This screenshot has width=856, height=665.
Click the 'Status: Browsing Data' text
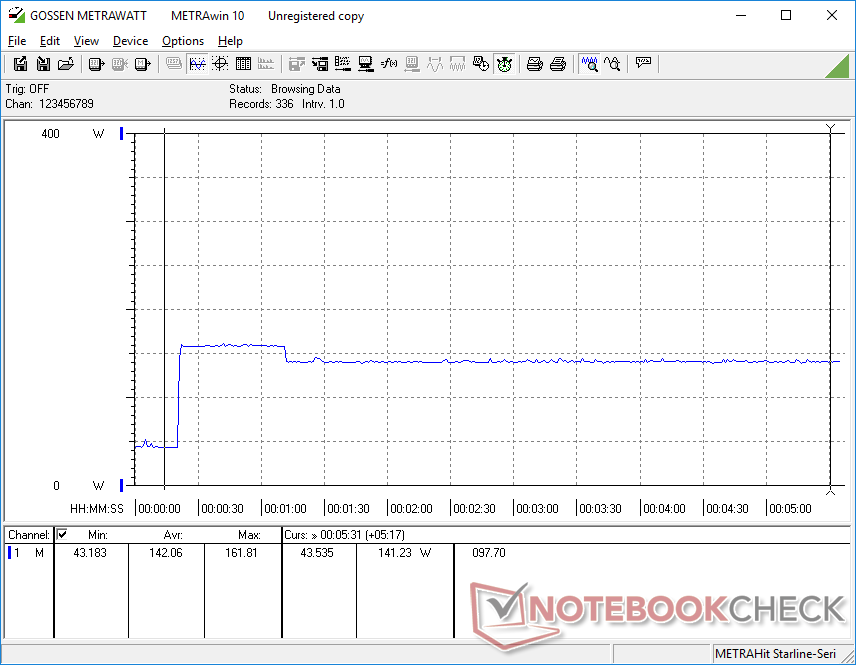tap(284, 88)
